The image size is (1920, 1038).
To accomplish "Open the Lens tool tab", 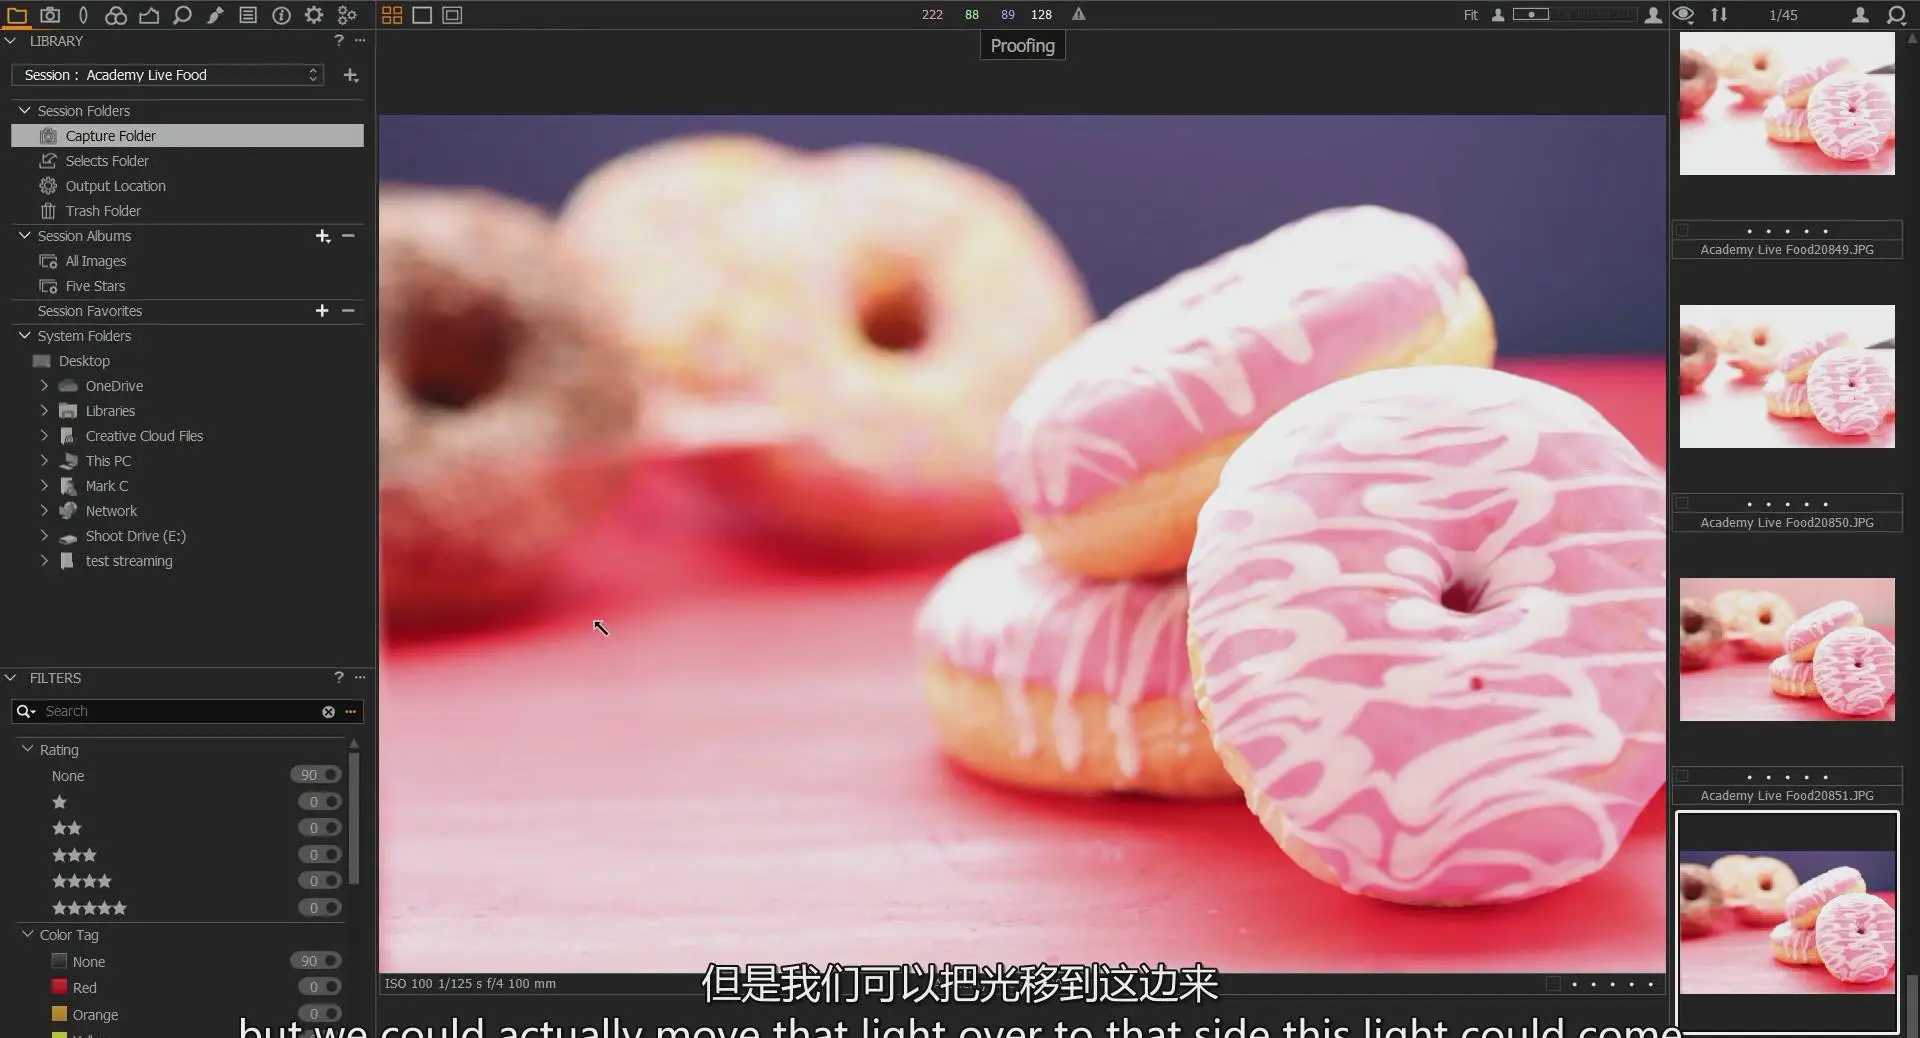I will pyautogui.click(x=83, y=15).
